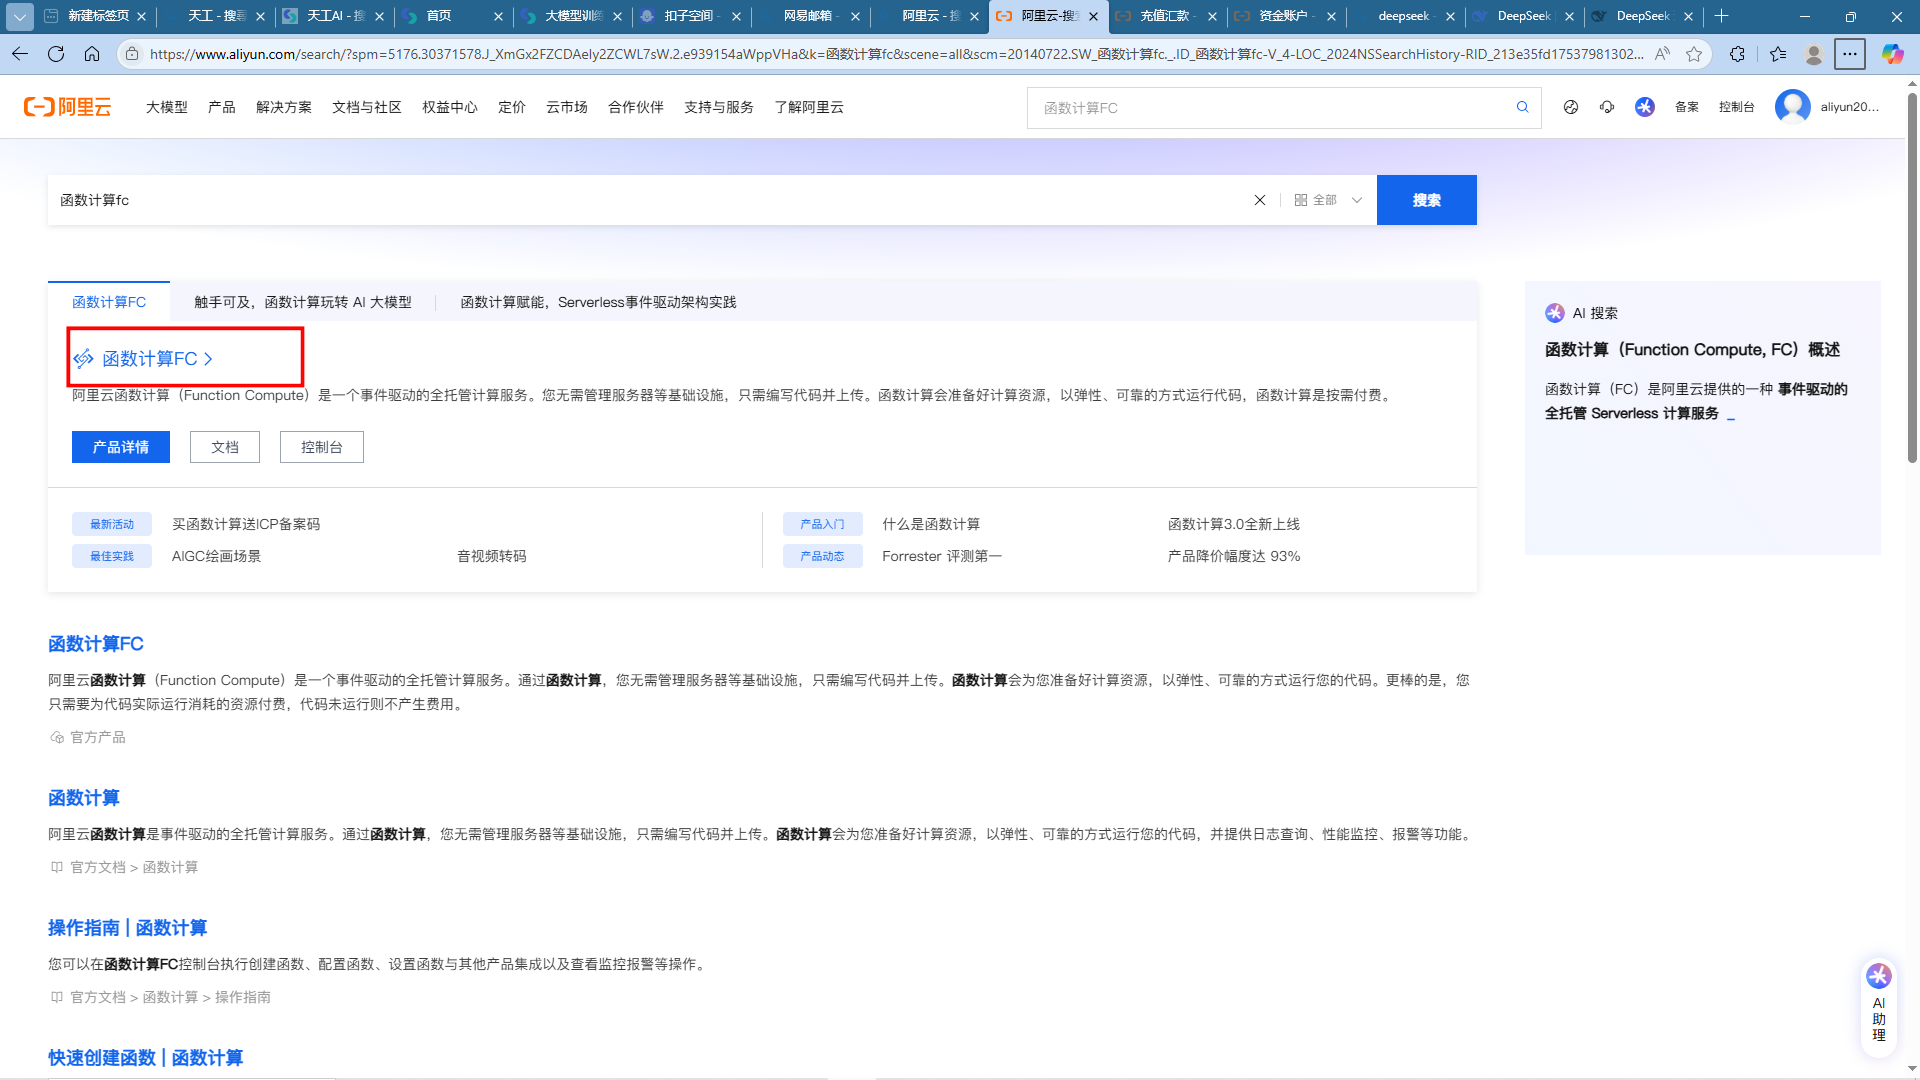Open browser settings and more ellipsis

1850,54
